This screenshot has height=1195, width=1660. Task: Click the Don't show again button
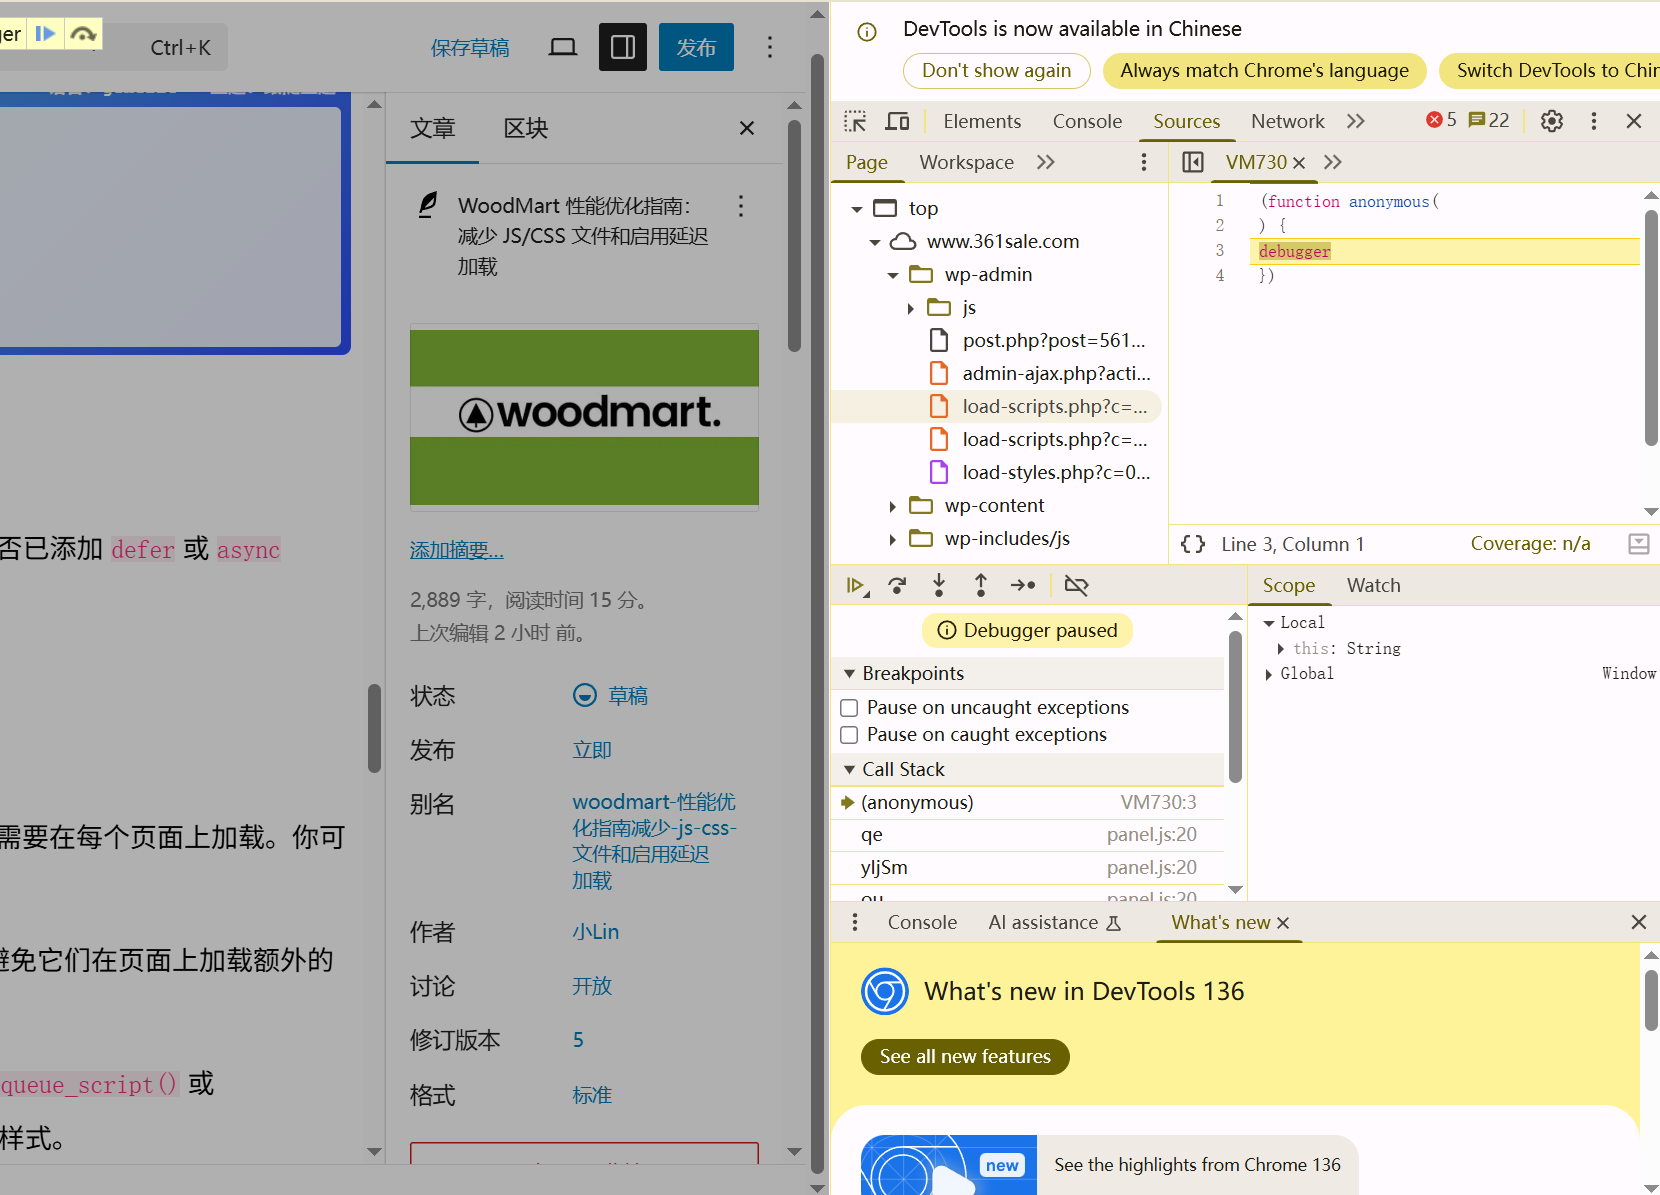click(x=996, y=70)
